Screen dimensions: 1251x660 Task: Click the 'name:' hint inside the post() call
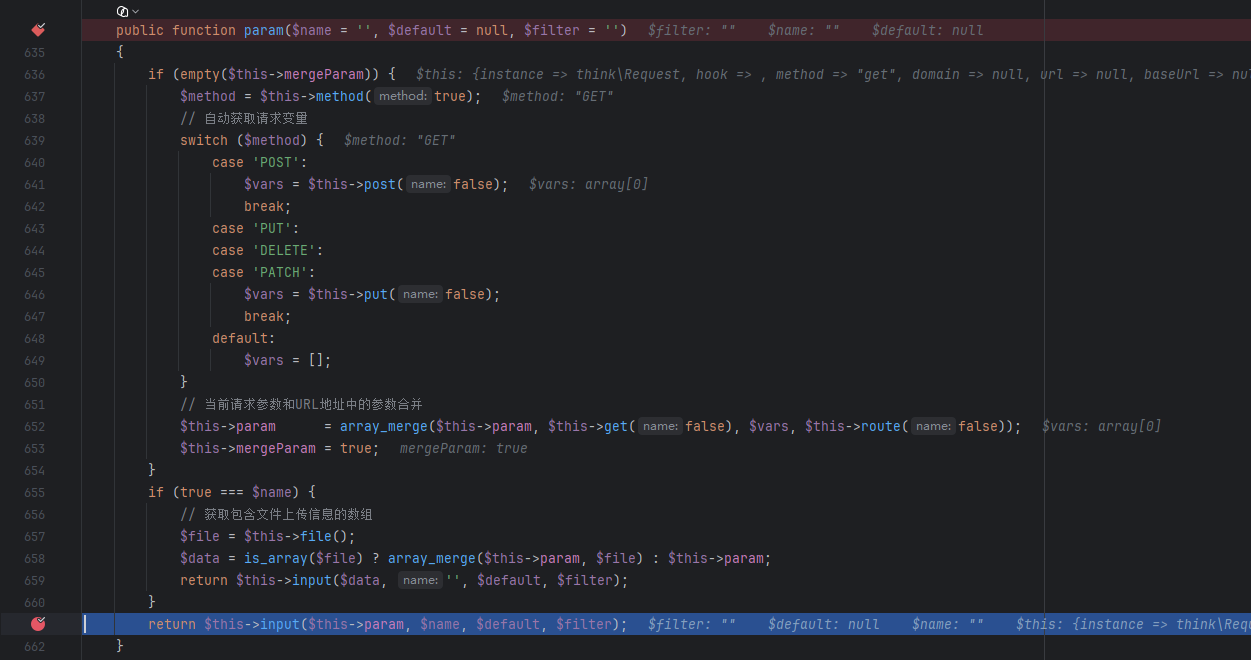[428, 184]
